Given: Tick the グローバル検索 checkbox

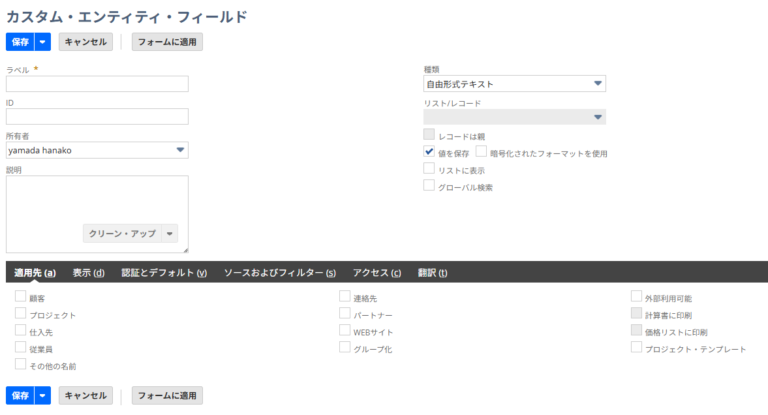Looking at the screenshot, I should (x=429, y=186).
